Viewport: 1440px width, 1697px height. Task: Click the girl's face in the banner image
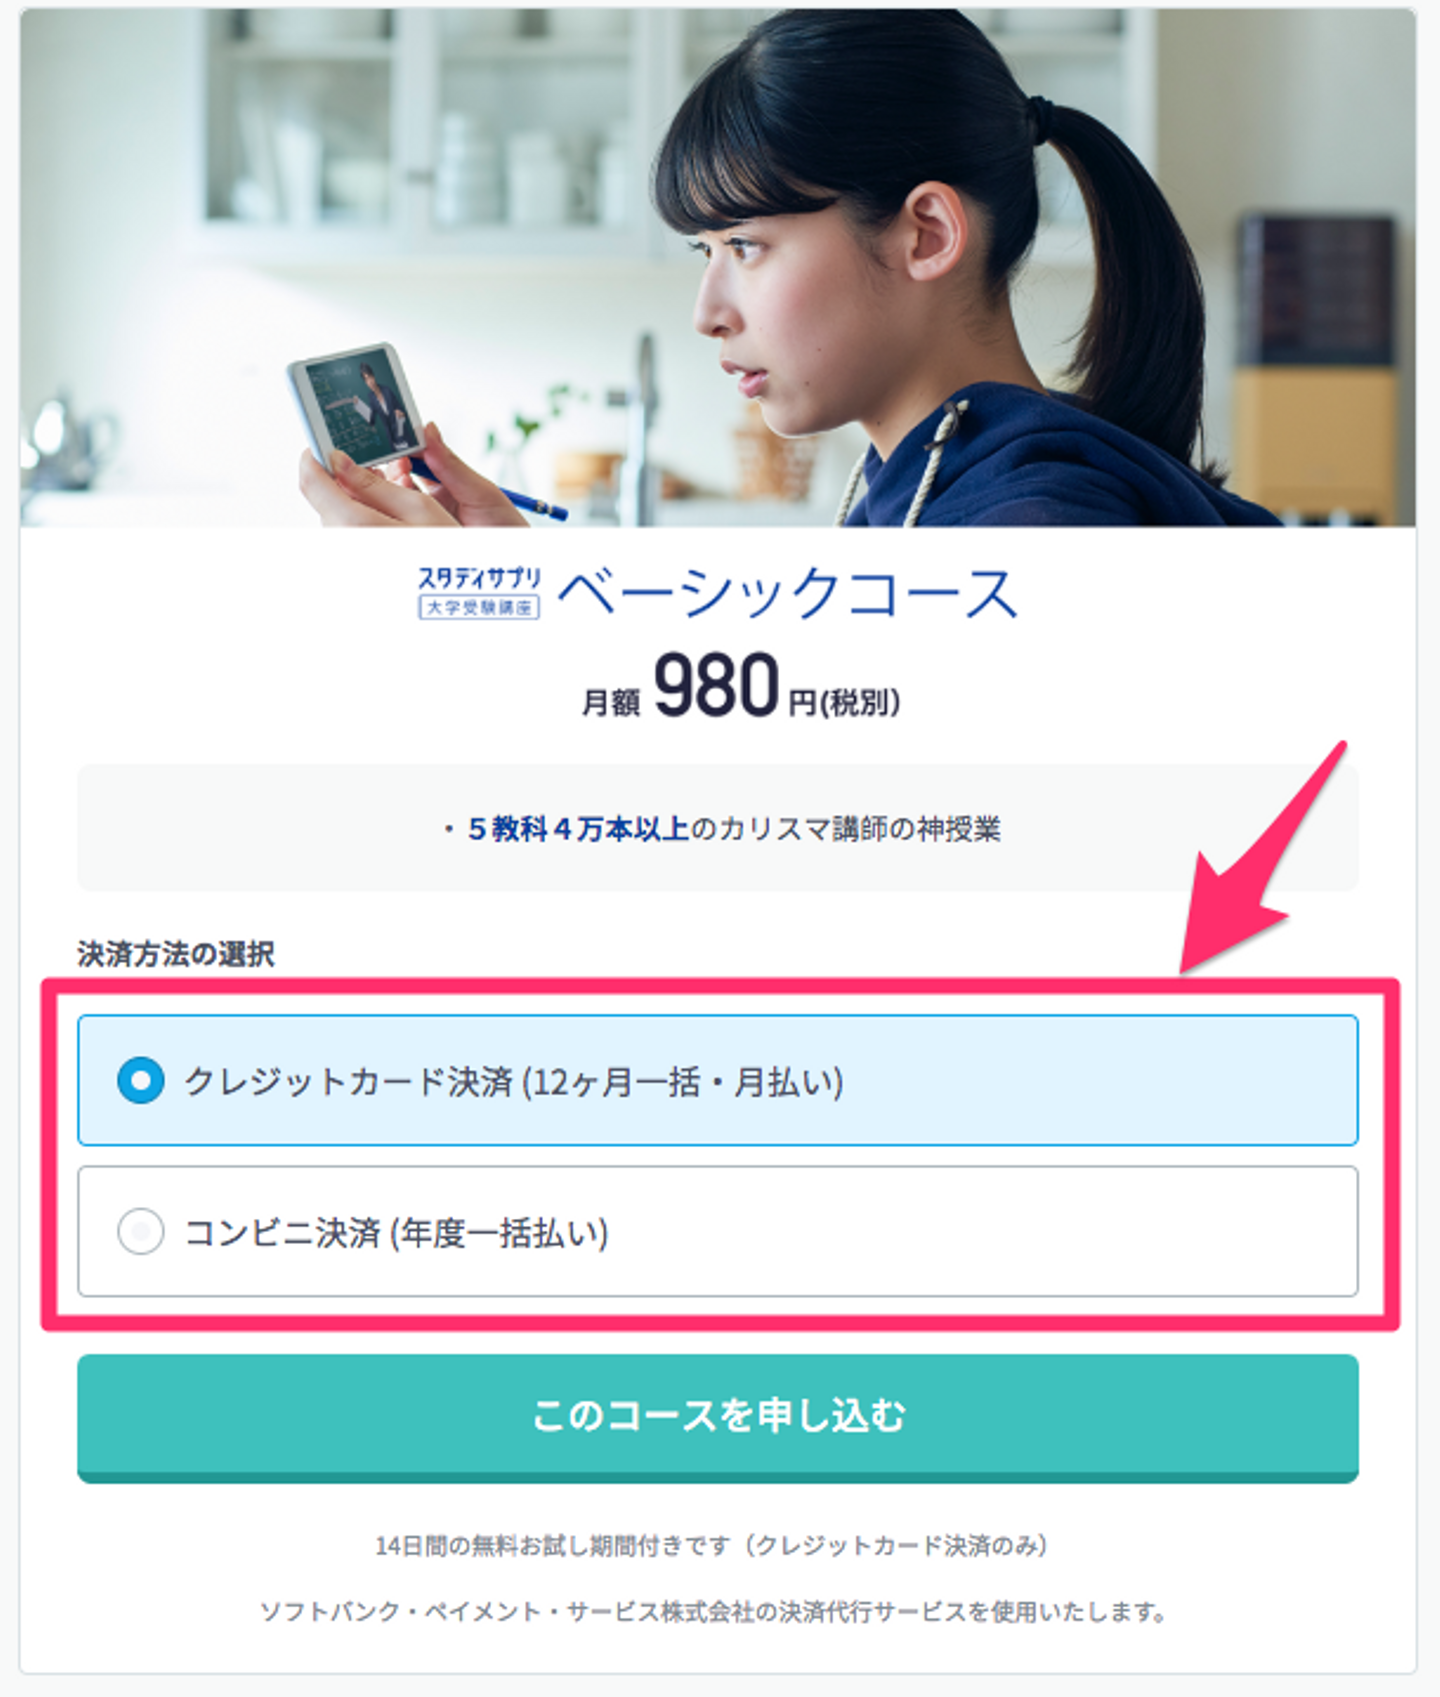point(770,310)
